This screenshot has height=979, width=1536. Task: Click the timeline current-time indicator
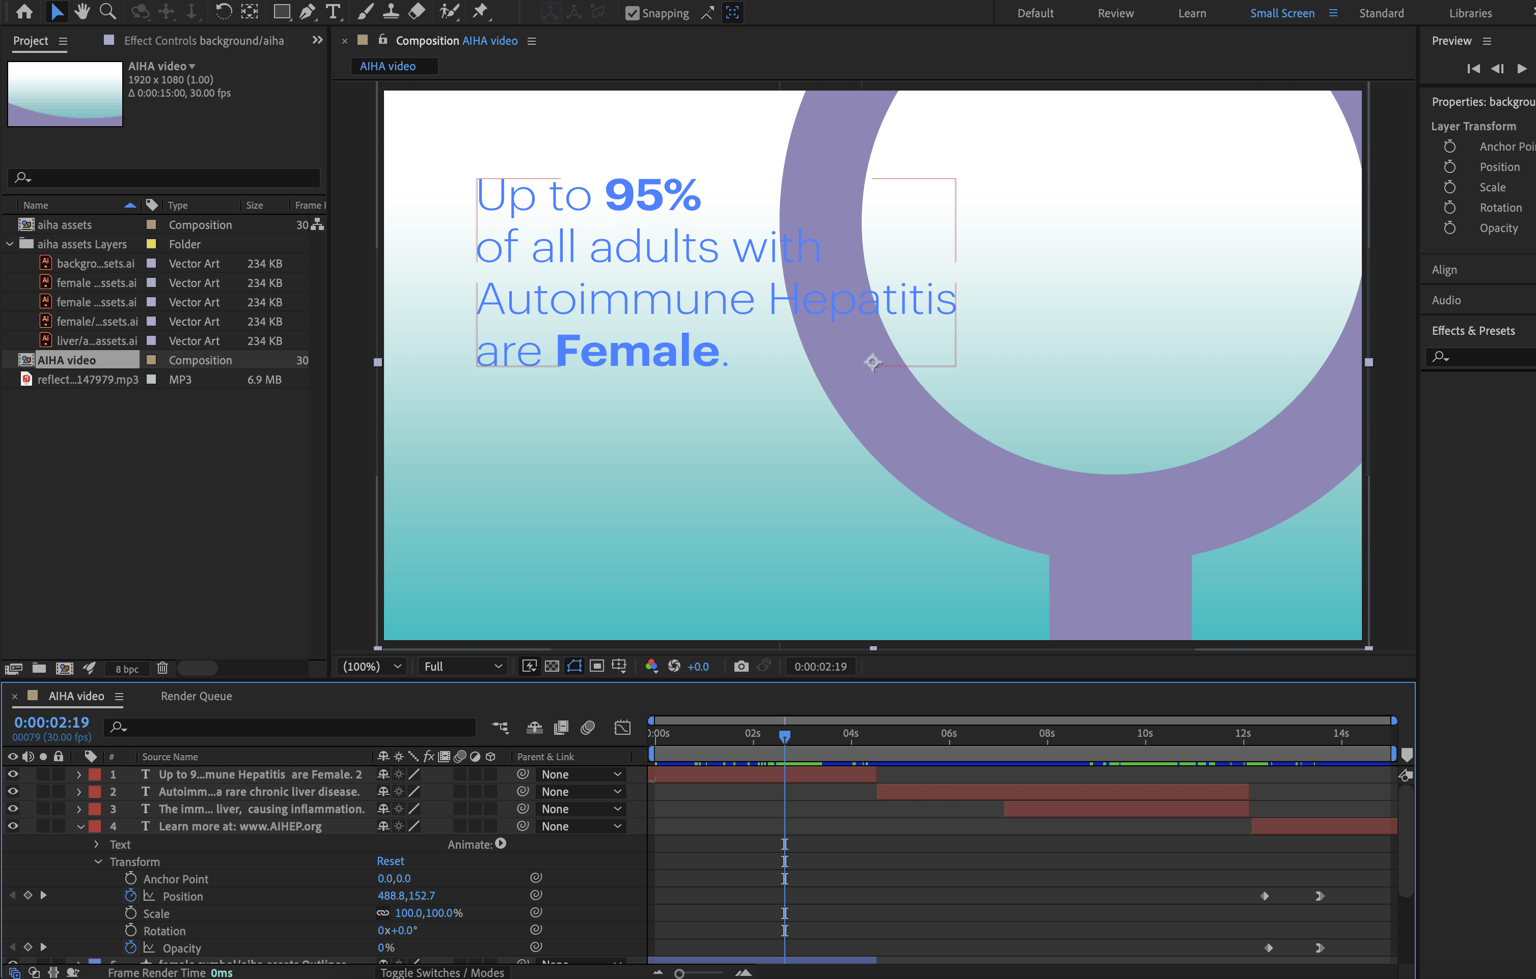785,735
